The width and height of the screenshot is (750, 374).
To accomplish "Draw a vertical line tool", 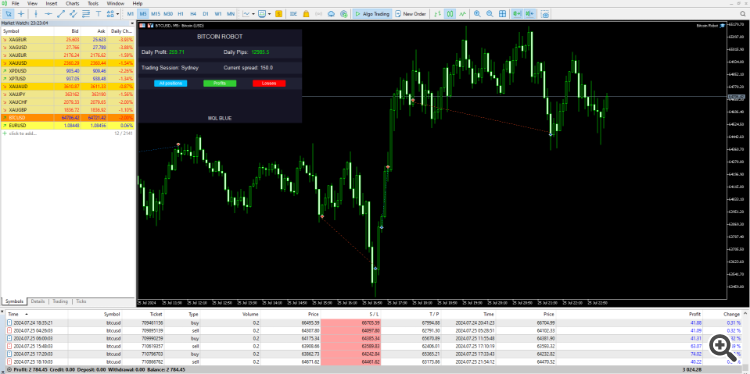I will tap(36, 14).
